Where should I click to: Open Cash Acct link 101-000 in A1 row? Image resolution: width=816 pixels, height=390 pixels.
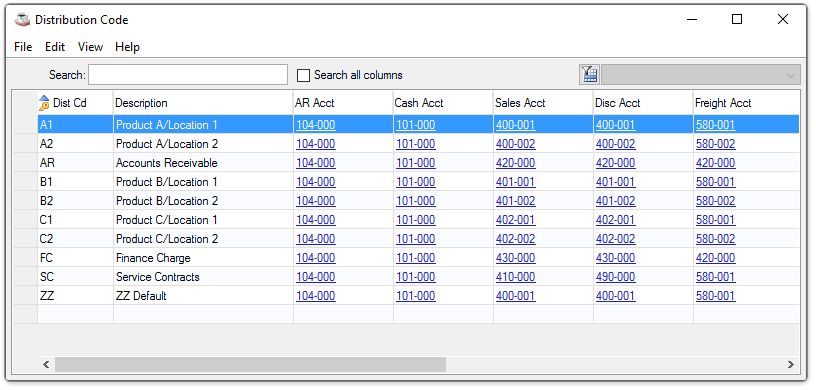[x=415, y=125]
